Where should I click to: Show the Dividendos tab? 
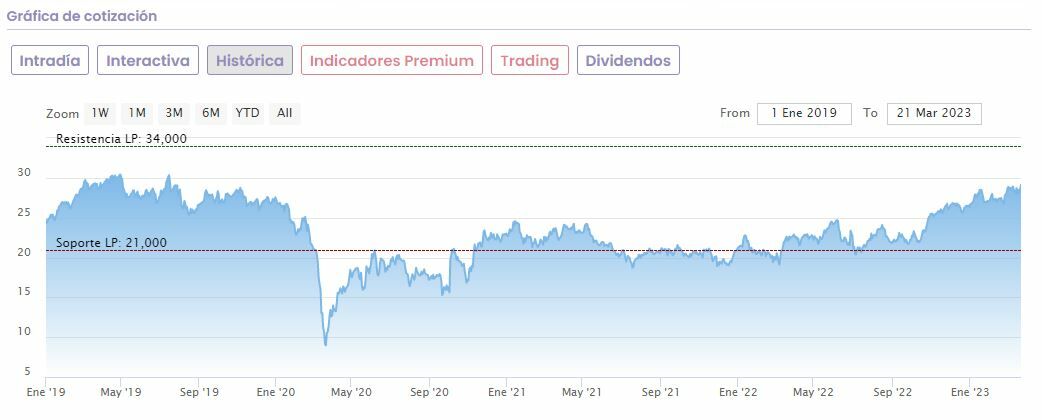pyautogui.click(x=628, y=60)
